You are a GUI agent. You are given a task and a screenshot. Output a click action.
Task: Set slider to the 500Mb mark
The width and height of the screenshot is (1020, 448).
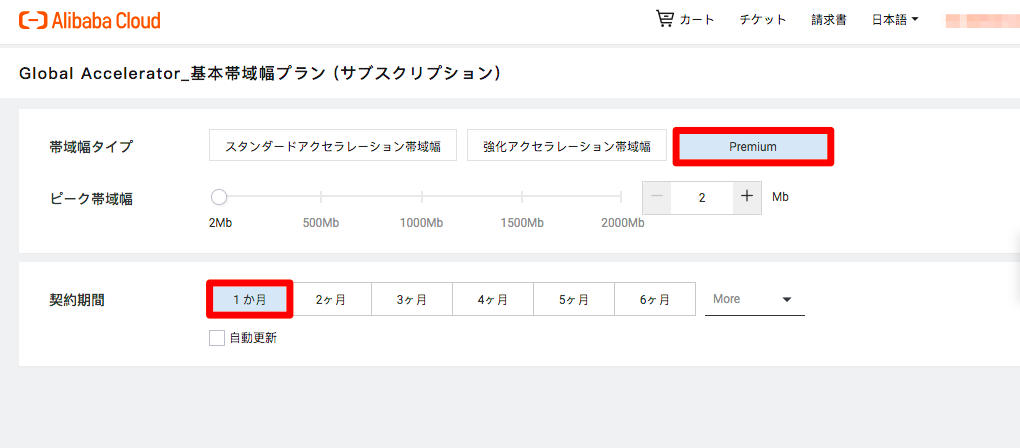pyautogui.click(x=321, y=196)
